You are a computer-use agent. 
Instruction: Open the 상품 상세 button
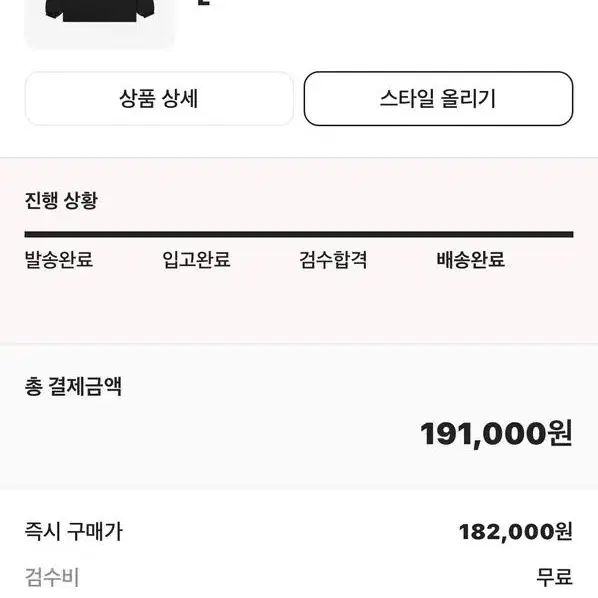tap(159, 98)
